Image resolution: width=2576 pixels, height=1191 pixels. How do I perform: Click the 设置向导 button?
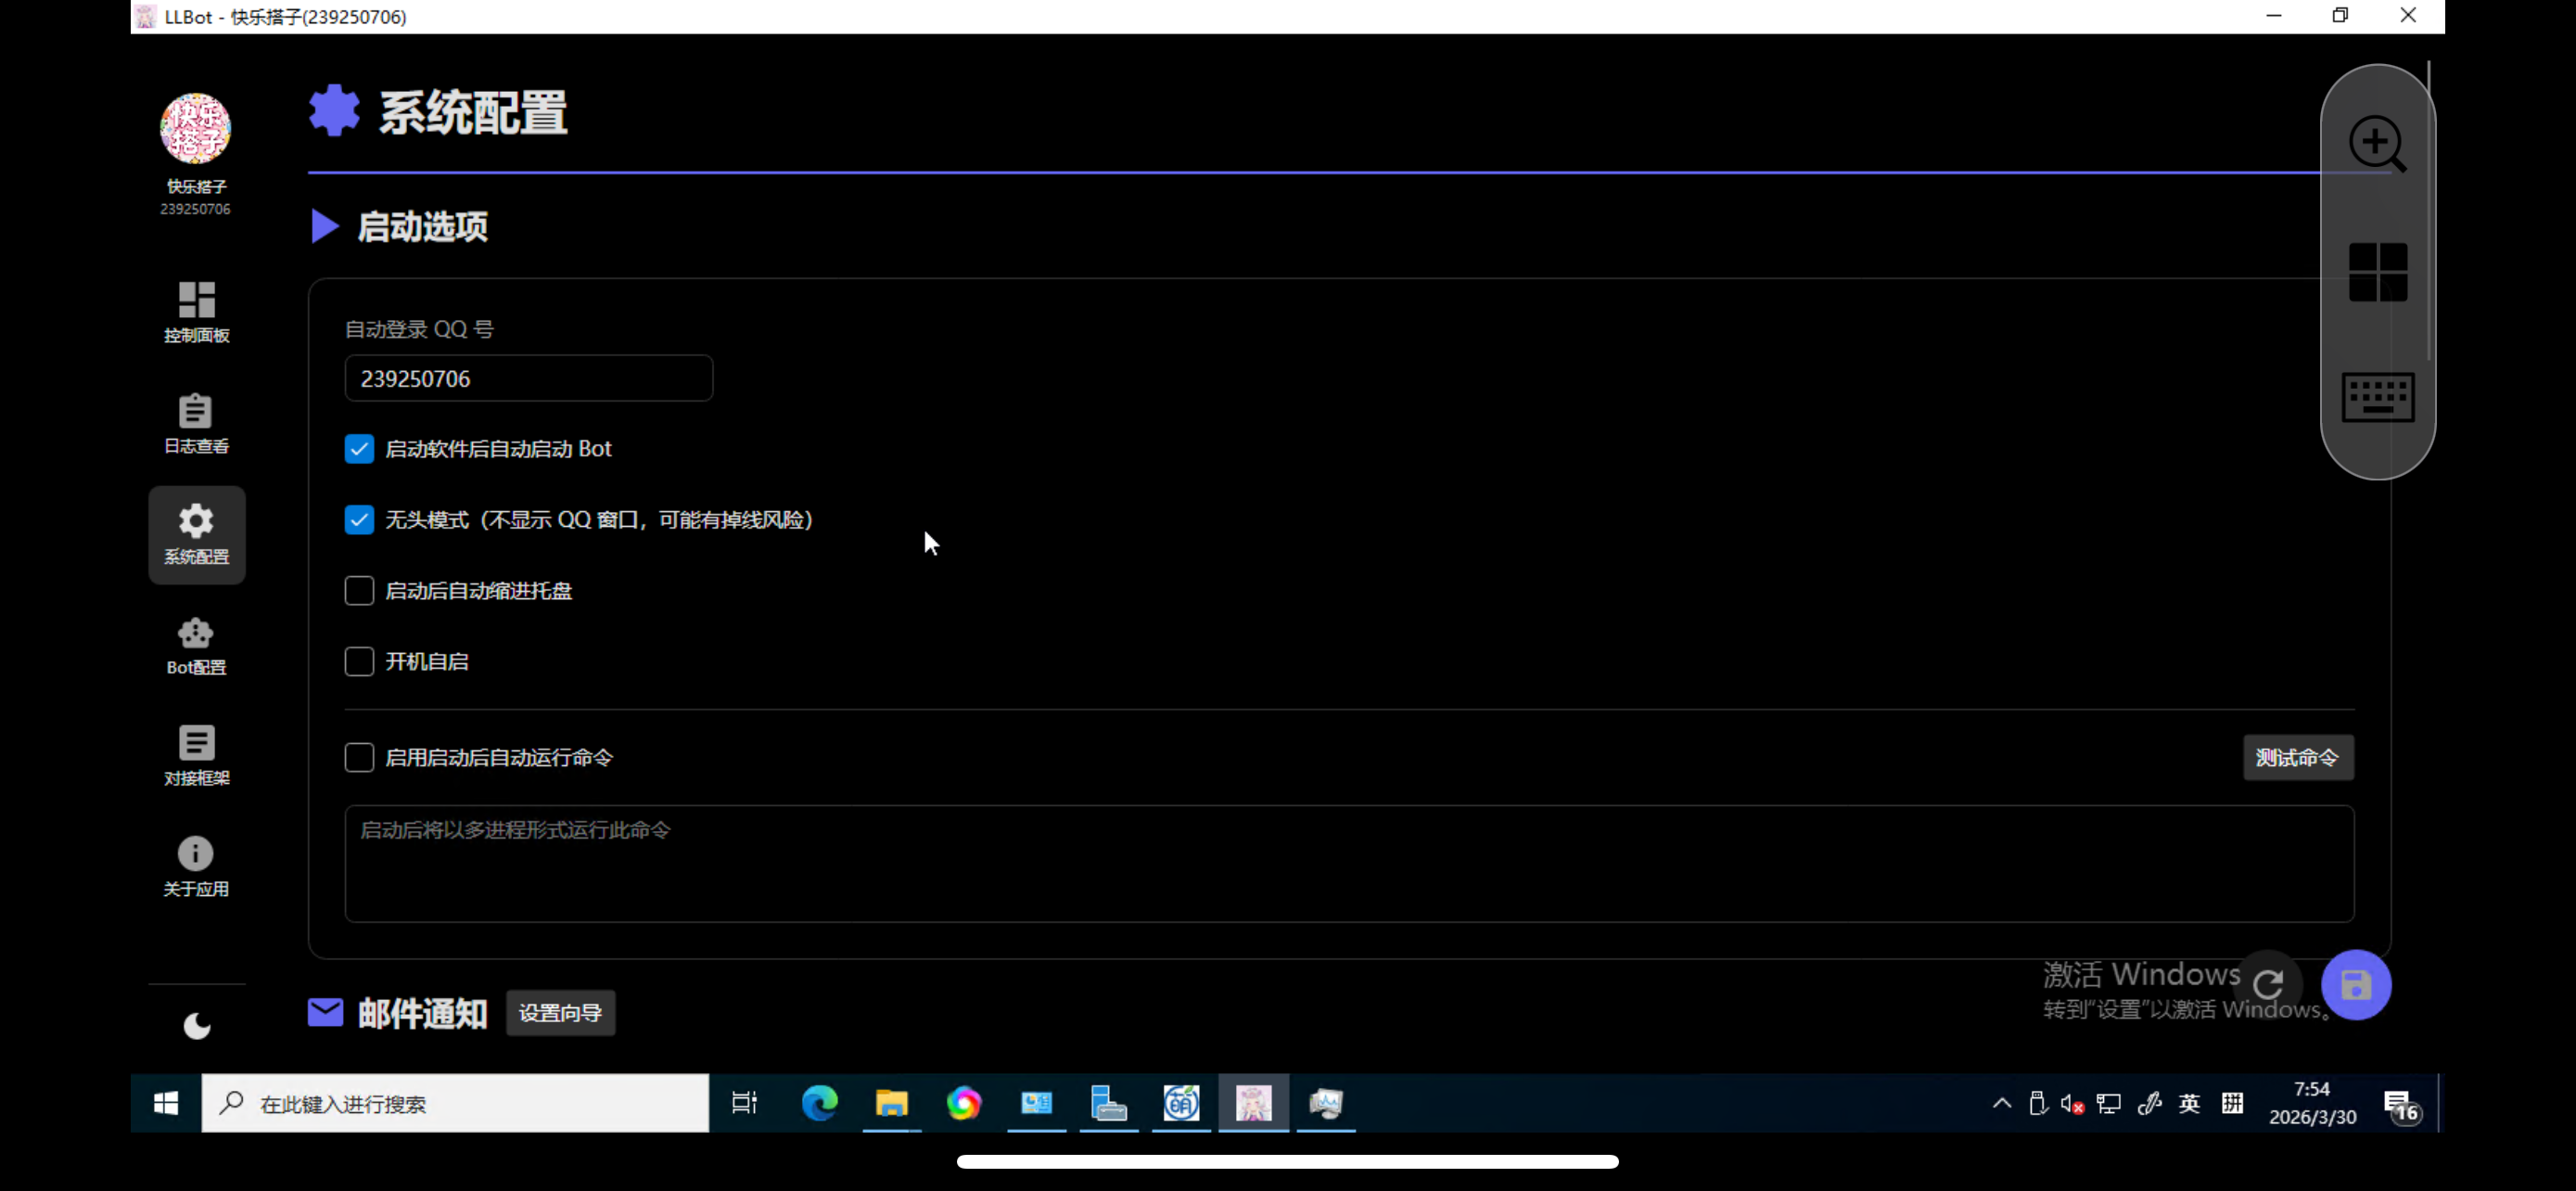coord(560,1013)
